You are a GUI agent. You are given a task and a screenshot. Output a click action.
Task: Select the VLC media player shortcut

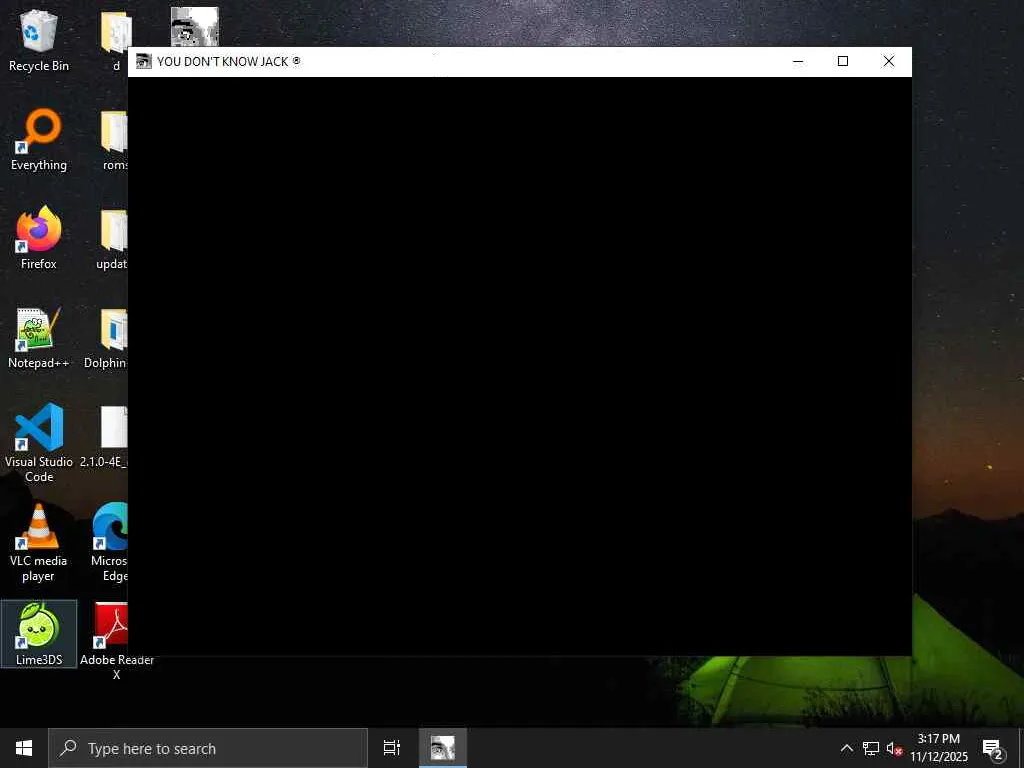click(39, 542)
